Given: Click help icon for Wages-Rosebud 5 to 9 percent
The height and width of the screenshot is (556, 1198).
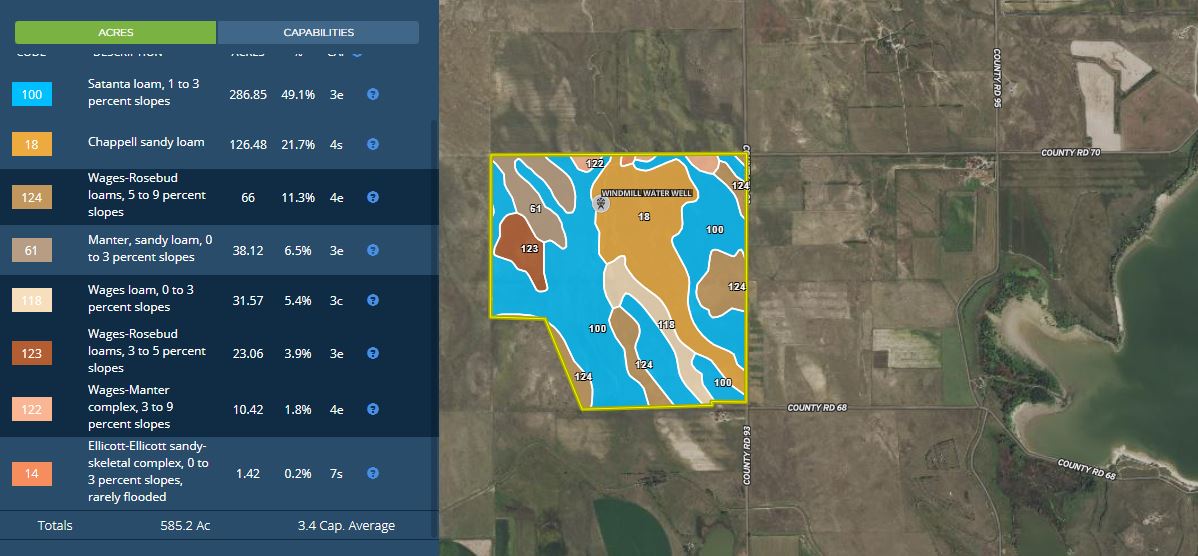Looking at the screenshot, I should [372, 197].
